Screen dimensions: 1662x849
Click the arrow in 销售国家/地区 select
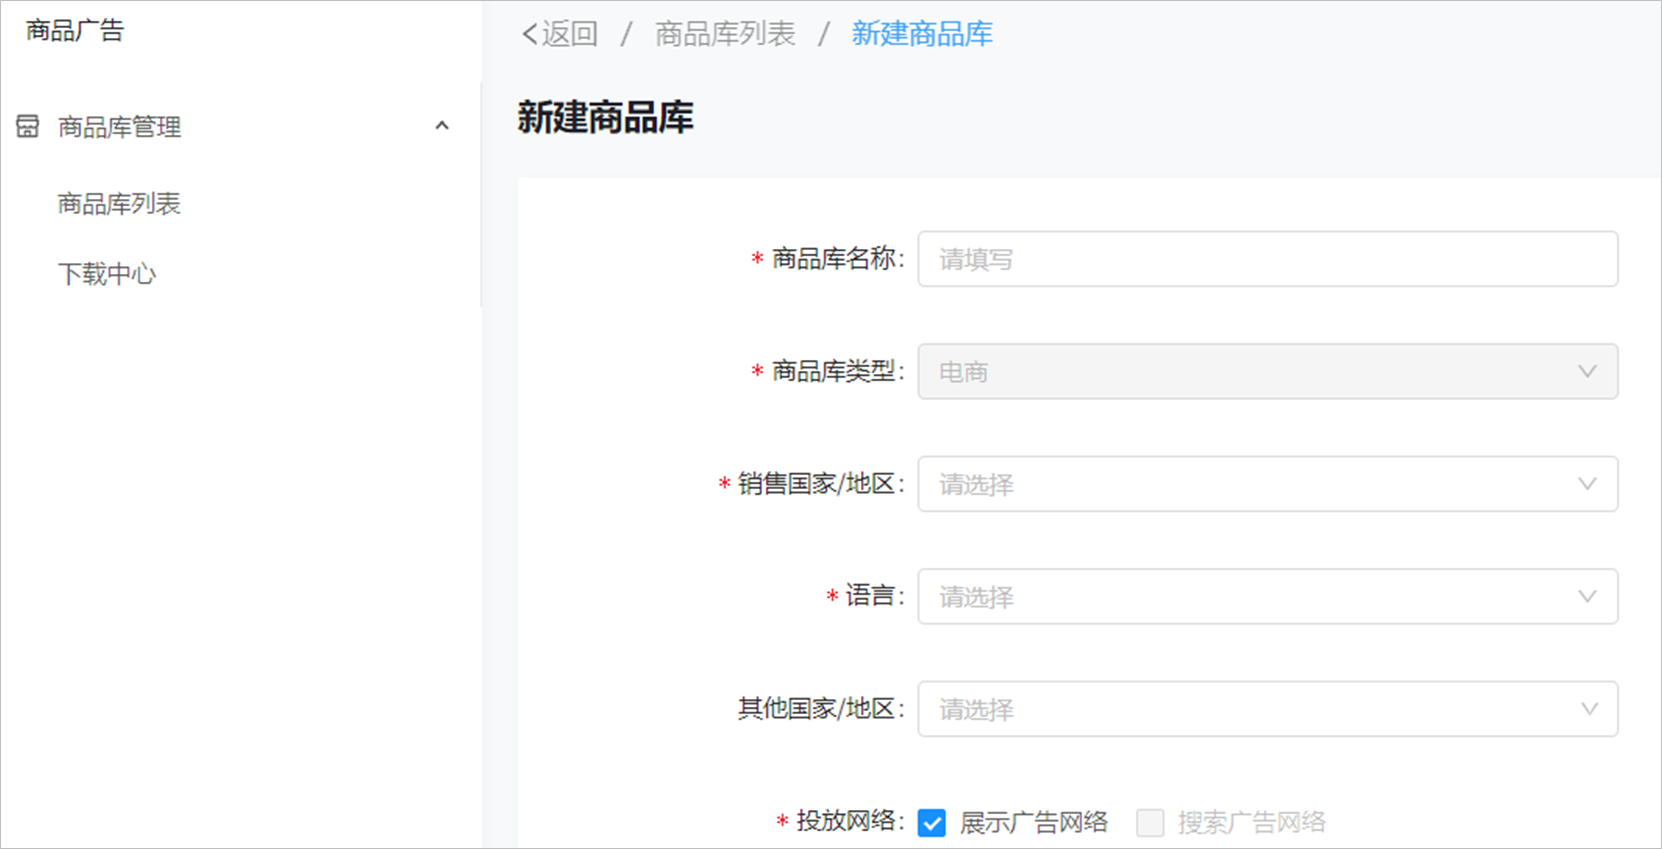(x=1587, y=484)
